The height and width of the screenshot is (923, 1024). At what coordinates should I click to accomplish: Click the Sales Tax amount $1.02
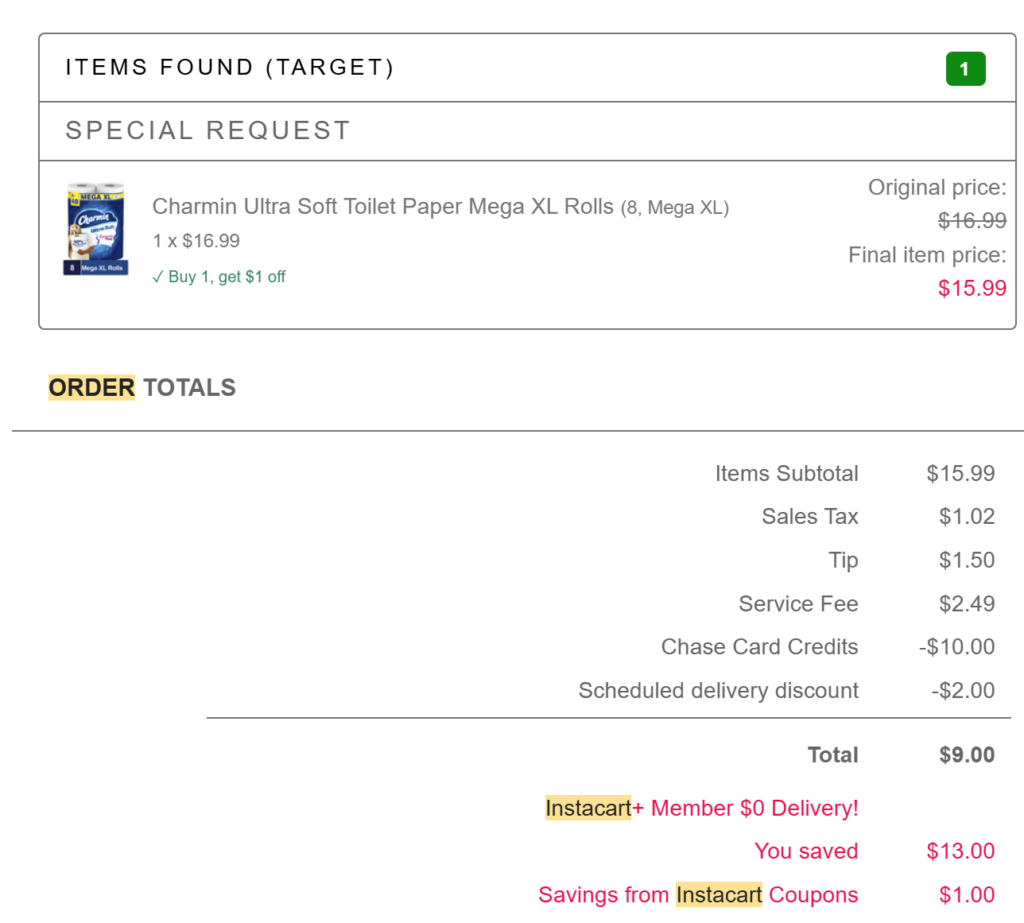[966, 517]
